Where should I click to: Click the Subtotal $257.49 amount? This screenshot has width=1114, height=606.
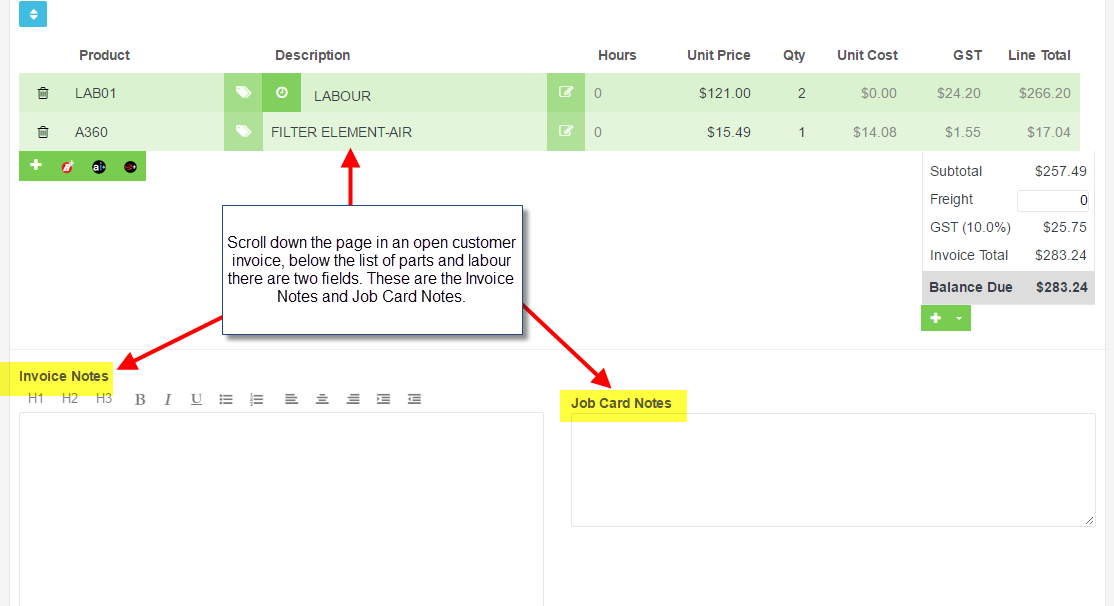coord(1061,171)
